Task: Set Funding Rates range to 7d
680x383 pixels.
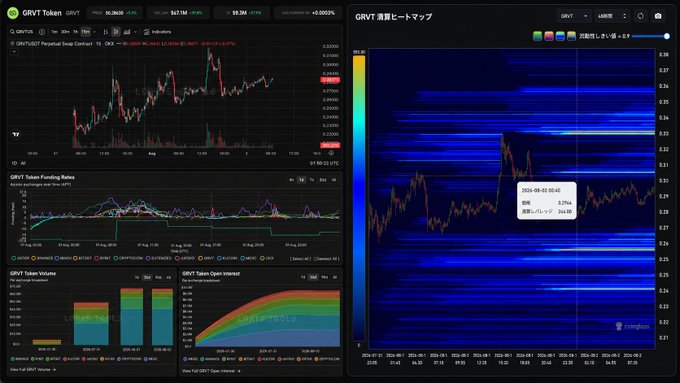Action: tap(311, 180)
